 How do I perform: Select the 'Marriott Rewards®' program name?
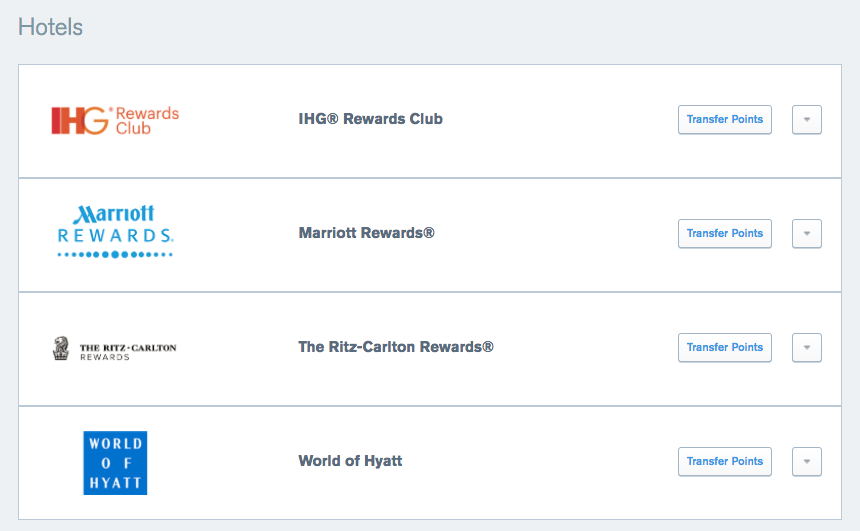366,233
